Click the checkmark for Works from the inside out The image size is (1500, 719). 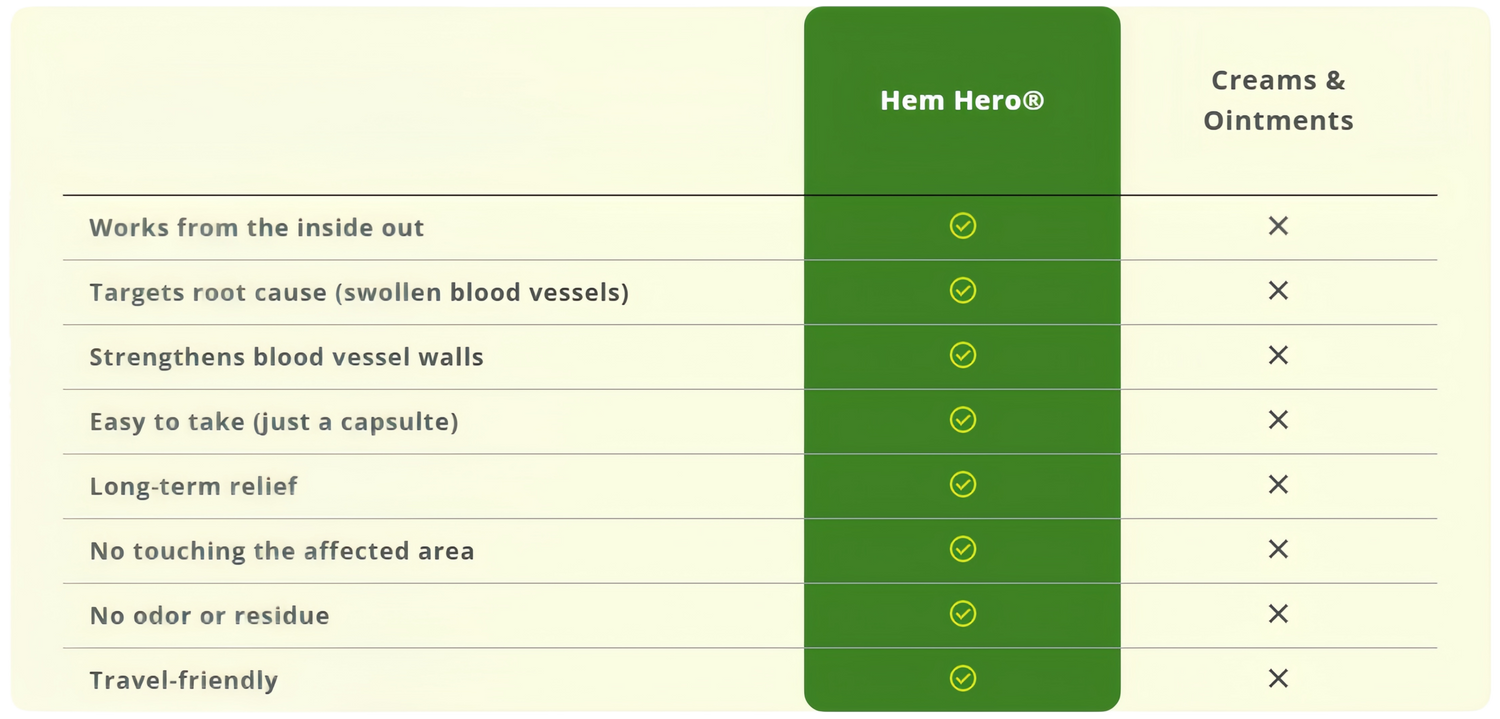962,226
